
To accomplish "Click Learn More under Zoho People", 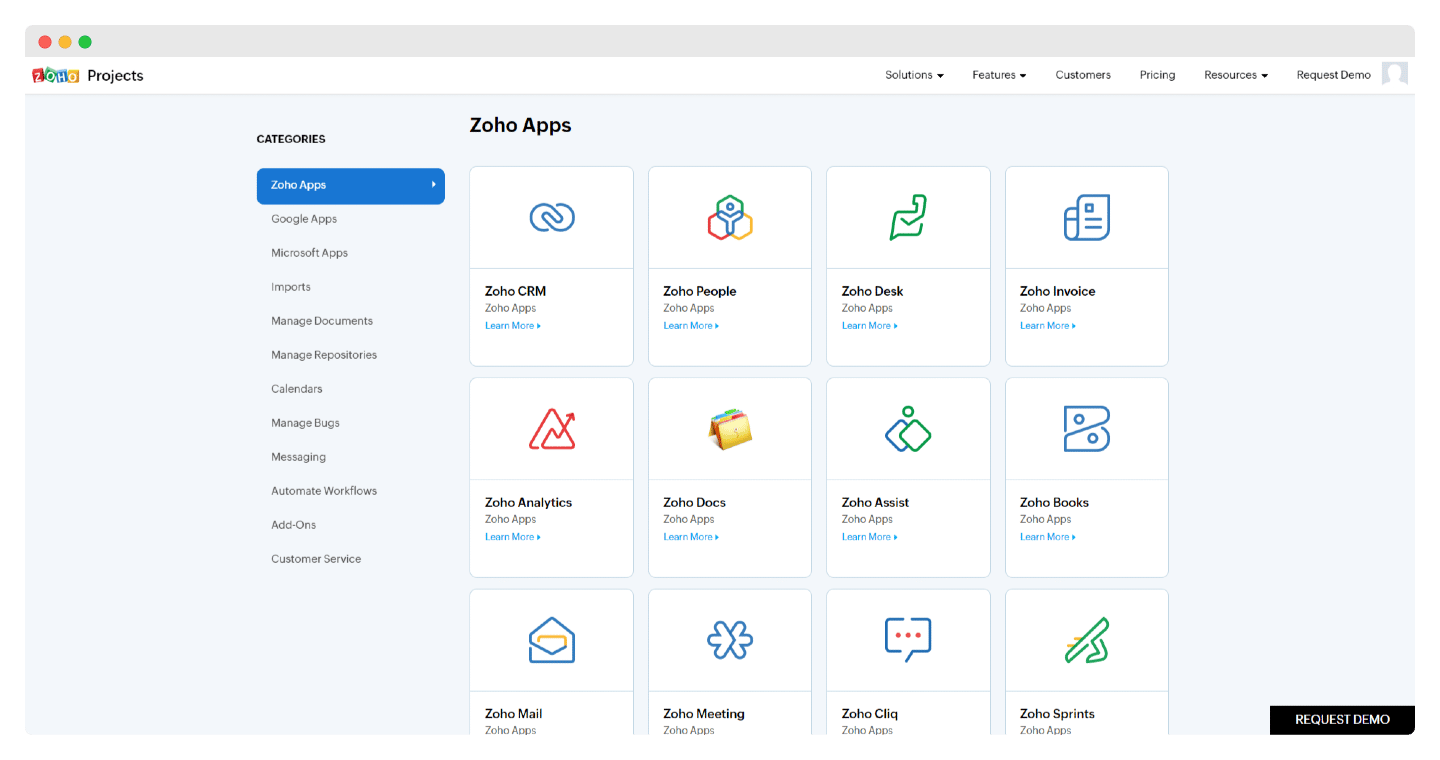I will 691,326.
